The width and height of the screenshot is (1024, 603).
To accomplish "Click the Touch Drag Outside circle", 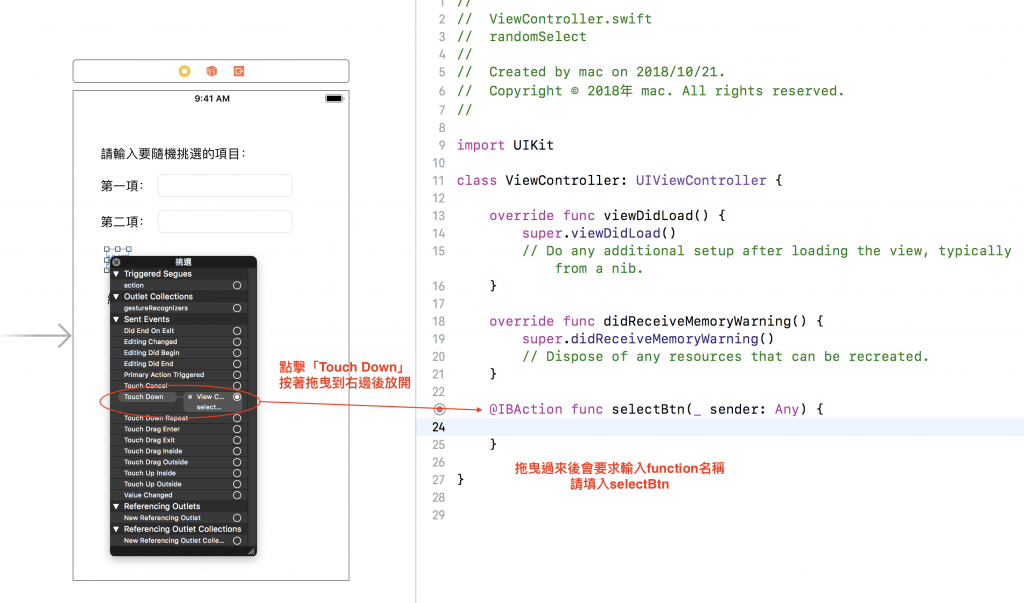I will coord(237,462).
